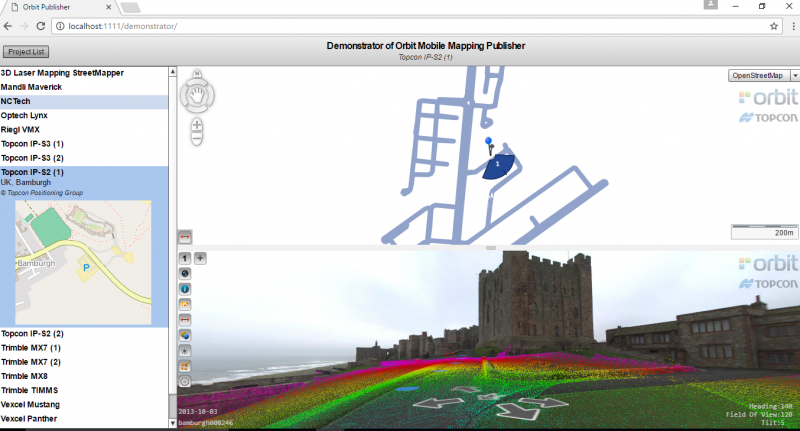Image resolution: width=800 pixels, height=431 pixels.
Task: Click the image snapshot icon in panorama toolbar
Action: [185, 305]
